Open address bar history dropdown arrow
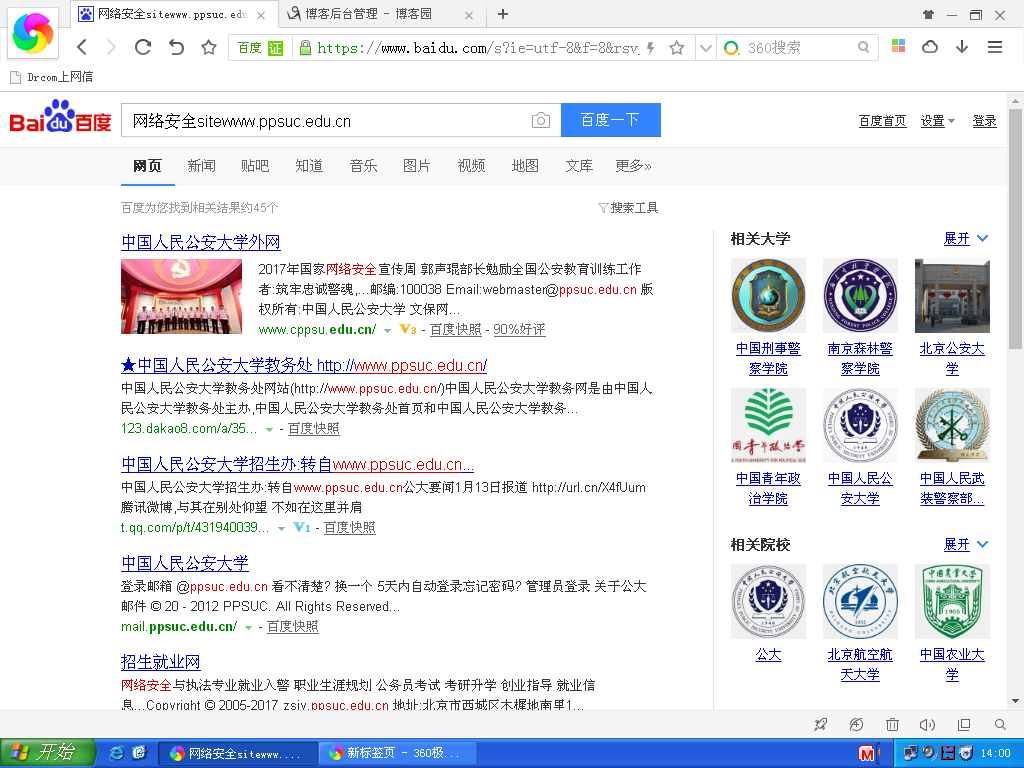This screenshot has height=768, width=1024. point(705,48)
